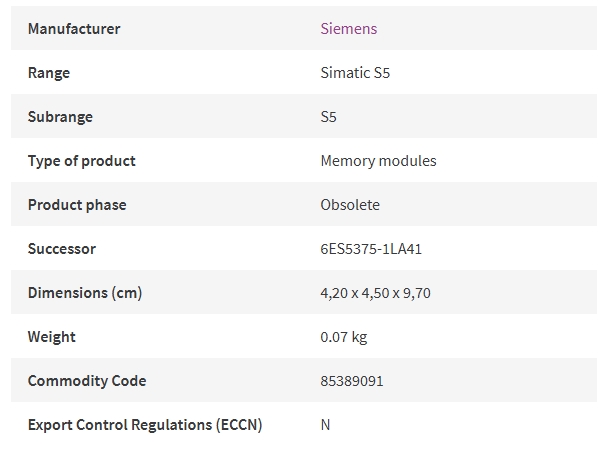Viewport: 610px width, 452px height.
Task: Select the dimensions value 4,20 x 4,50 x 9,70
Action: (375, 293)
